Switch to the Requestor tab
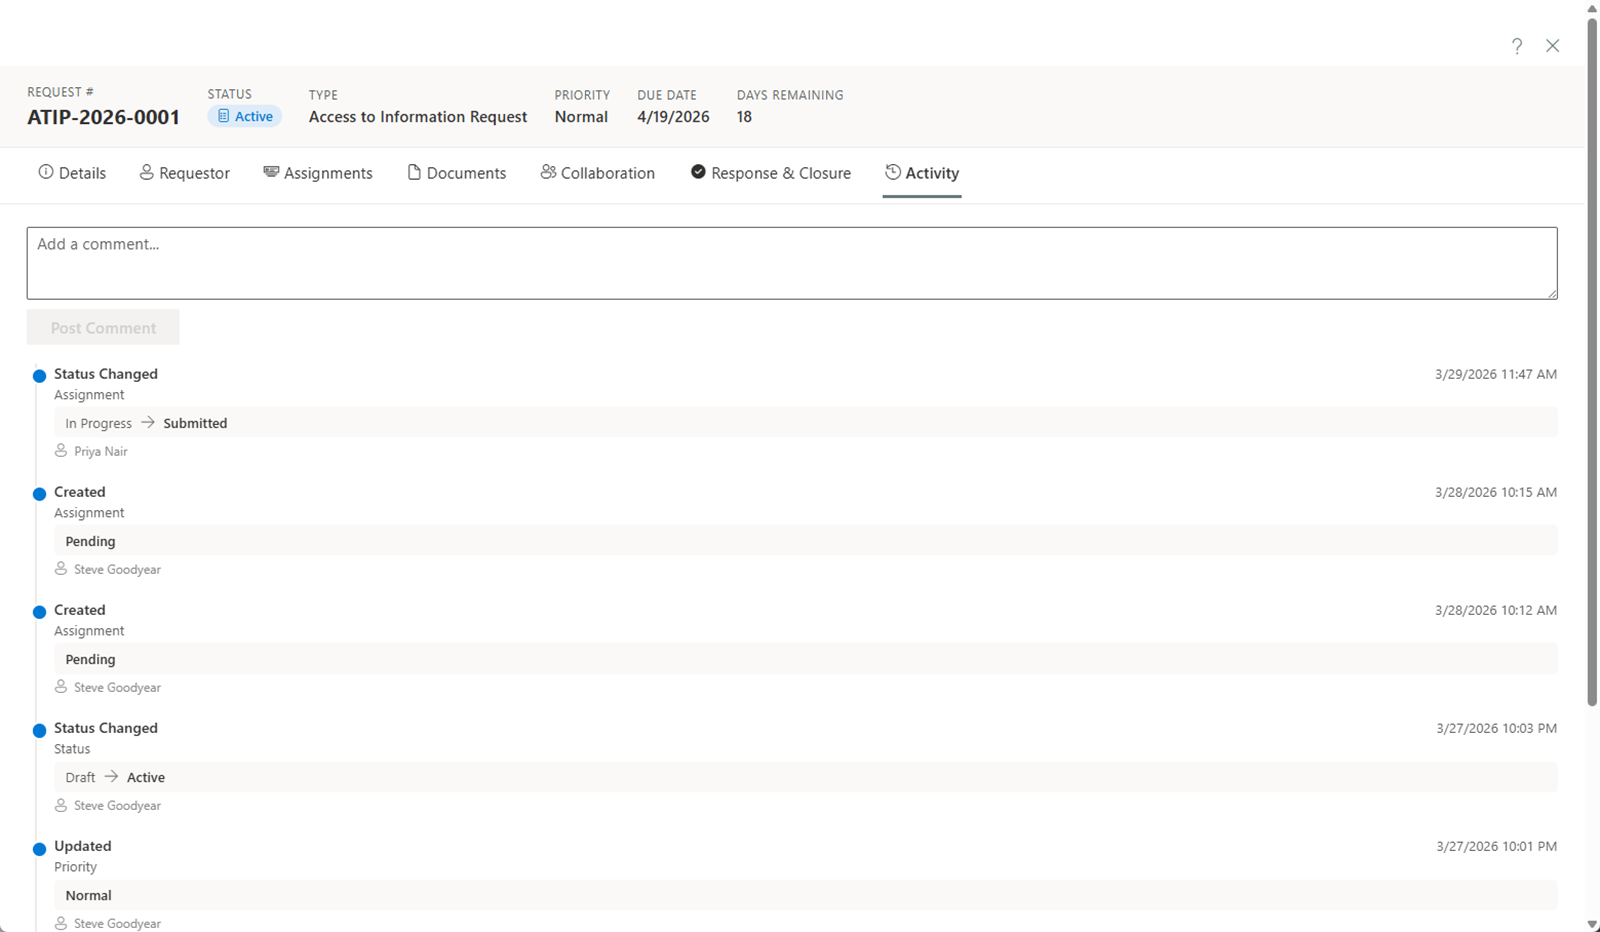The width and height of the screenshot is (1600, 932). (185, 173)
